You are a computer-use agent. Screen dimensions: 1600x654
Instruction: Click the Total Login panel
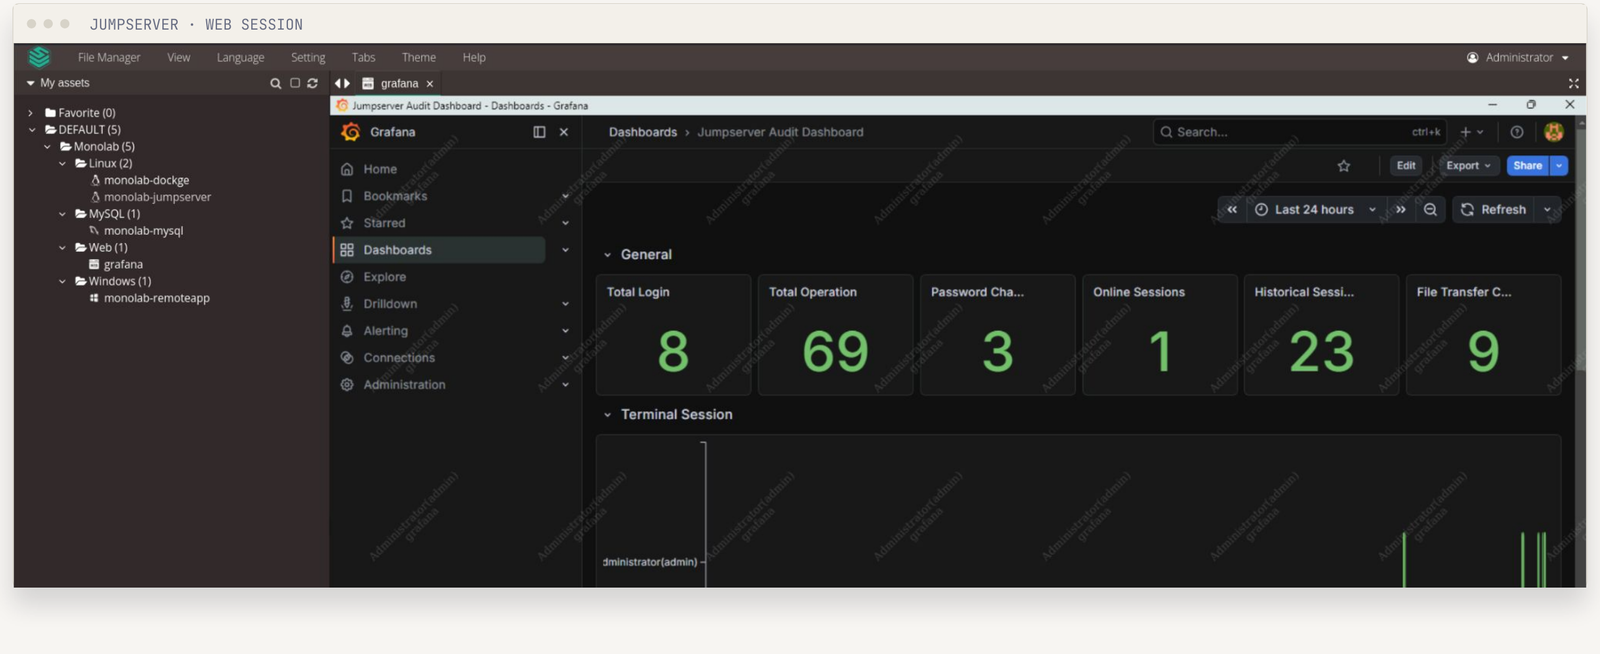click(x=673, y=335)
